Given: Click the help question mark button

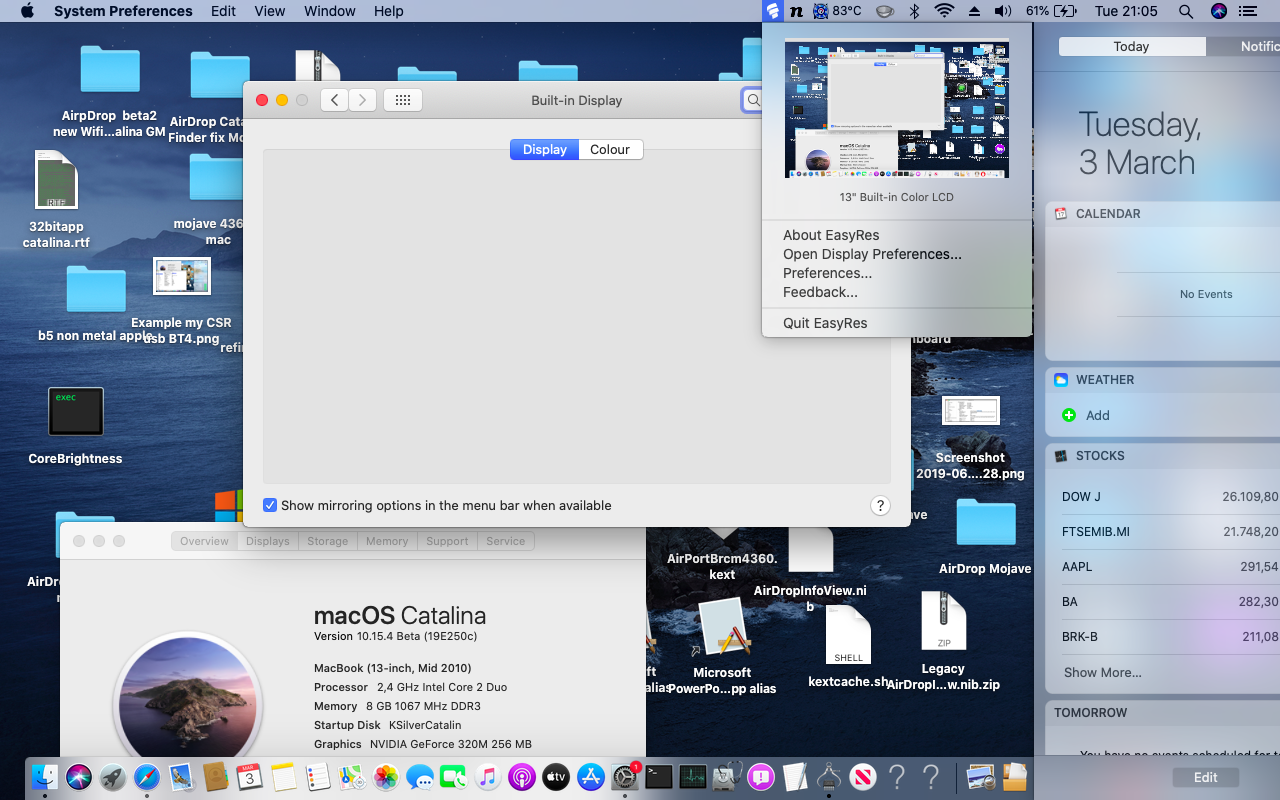Looking at the screenshot, I should click(x=880, y=505).
